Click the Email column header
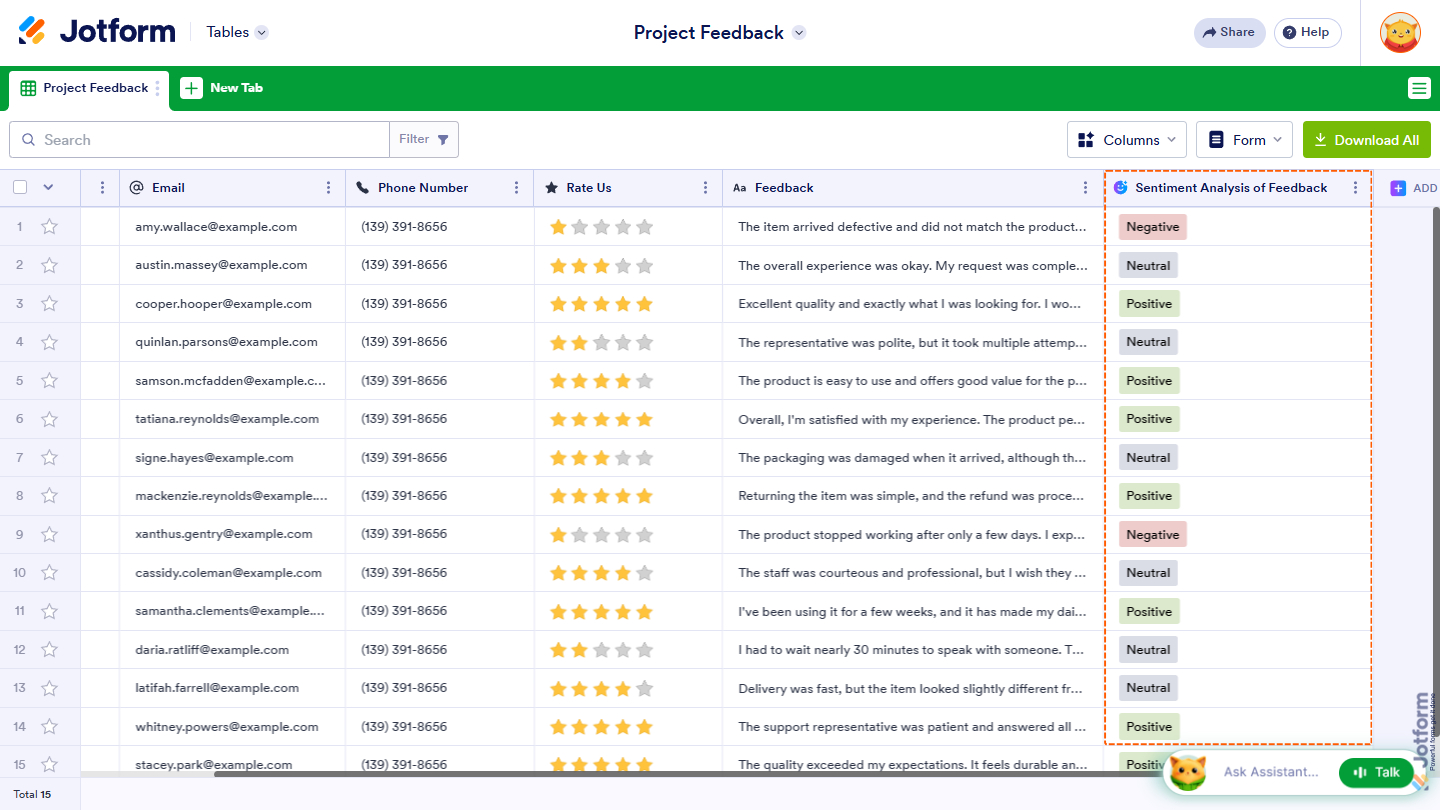Screen dimensions: 1440x810 (x=232, y=188)
